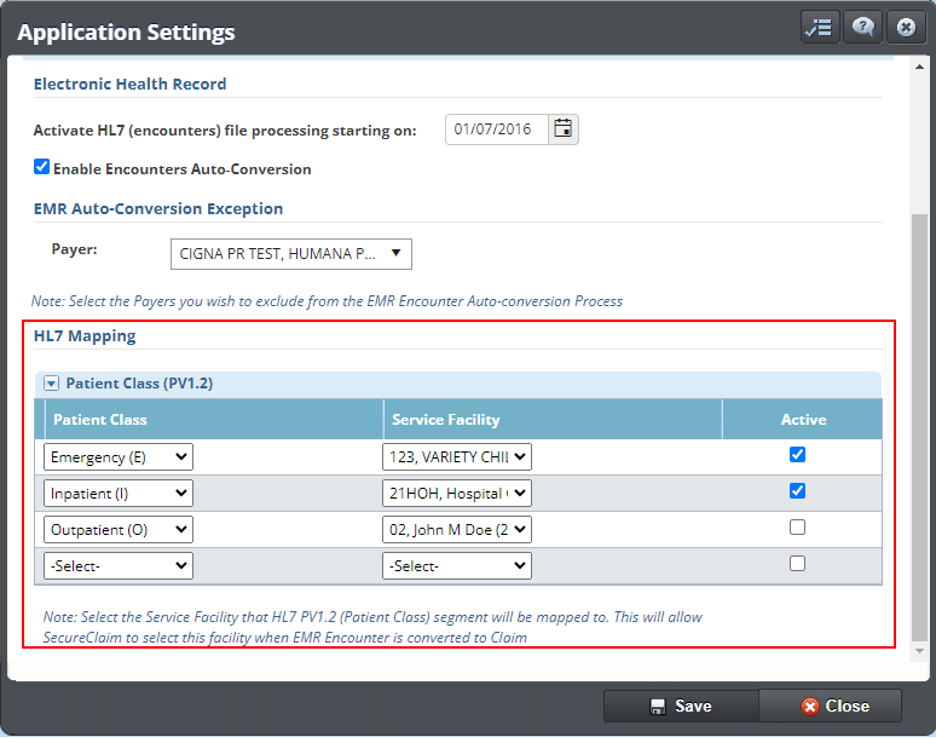Open the Outpatient (O) patient class dropdown
Image resolution: width=936 pixels, height=738 pixels.
[x=118, y=529]
